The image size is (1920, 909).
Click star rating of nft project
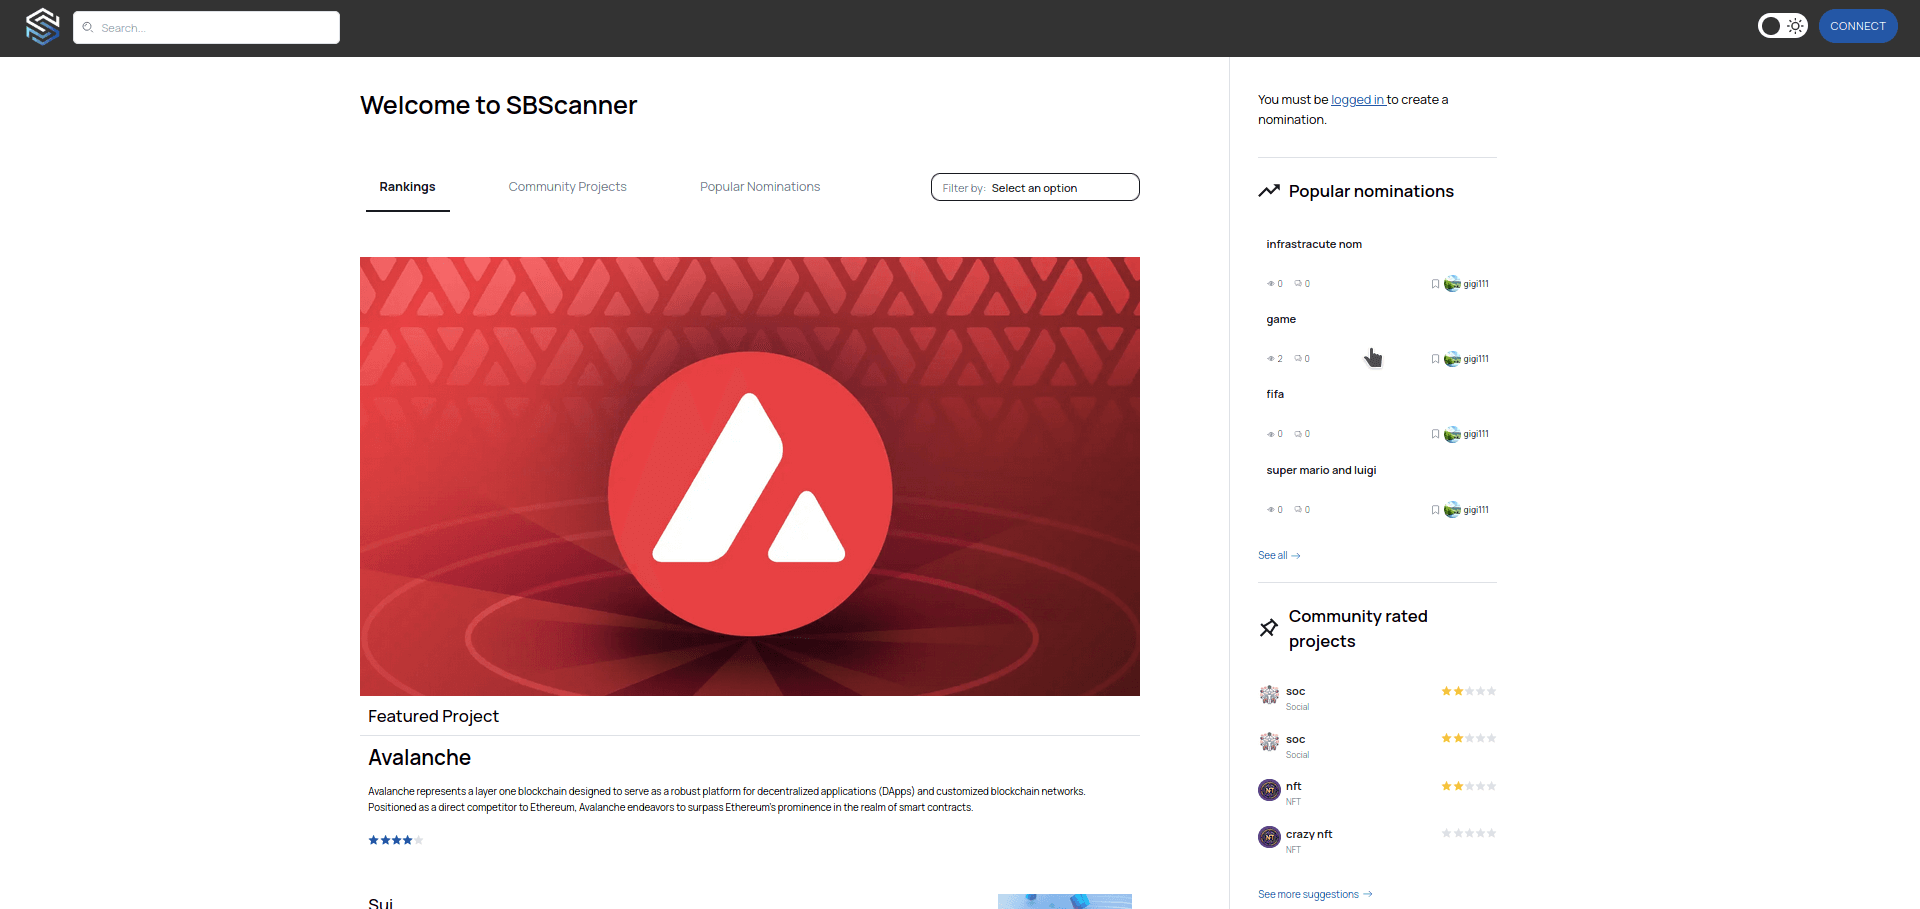pyautogui.click(x=1469, y=787)
